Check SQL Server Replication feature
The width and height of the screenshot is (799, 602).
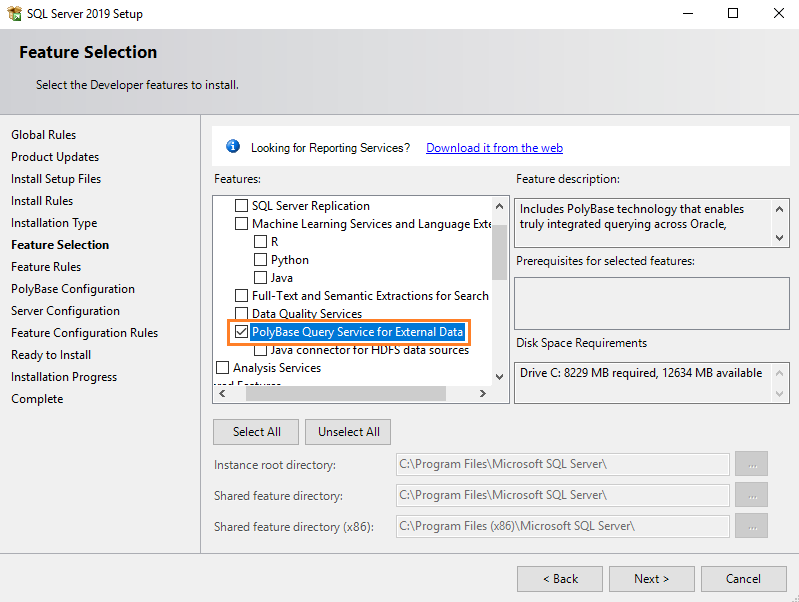[241, 205]
